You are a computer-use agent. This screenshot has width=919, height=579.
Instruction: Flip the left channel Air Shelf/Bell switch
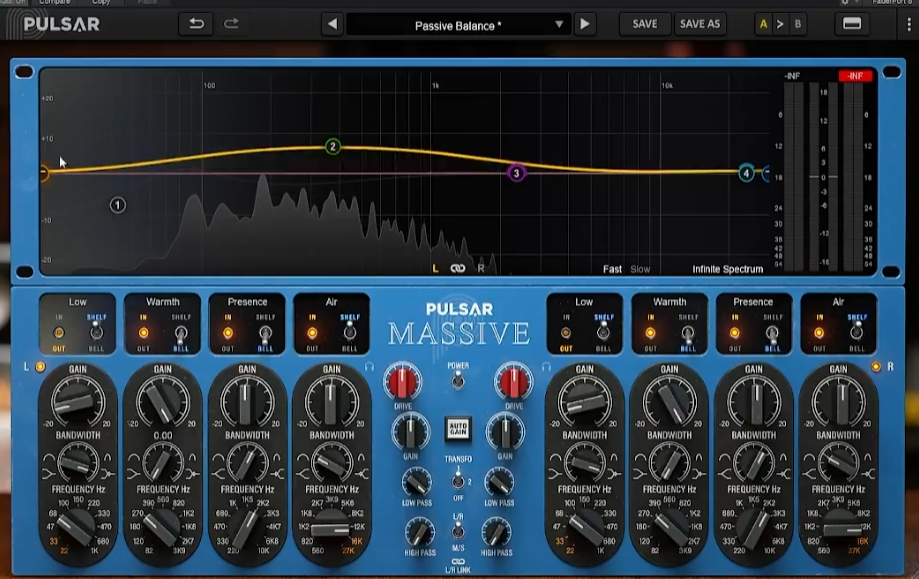[x=349, y=333]
